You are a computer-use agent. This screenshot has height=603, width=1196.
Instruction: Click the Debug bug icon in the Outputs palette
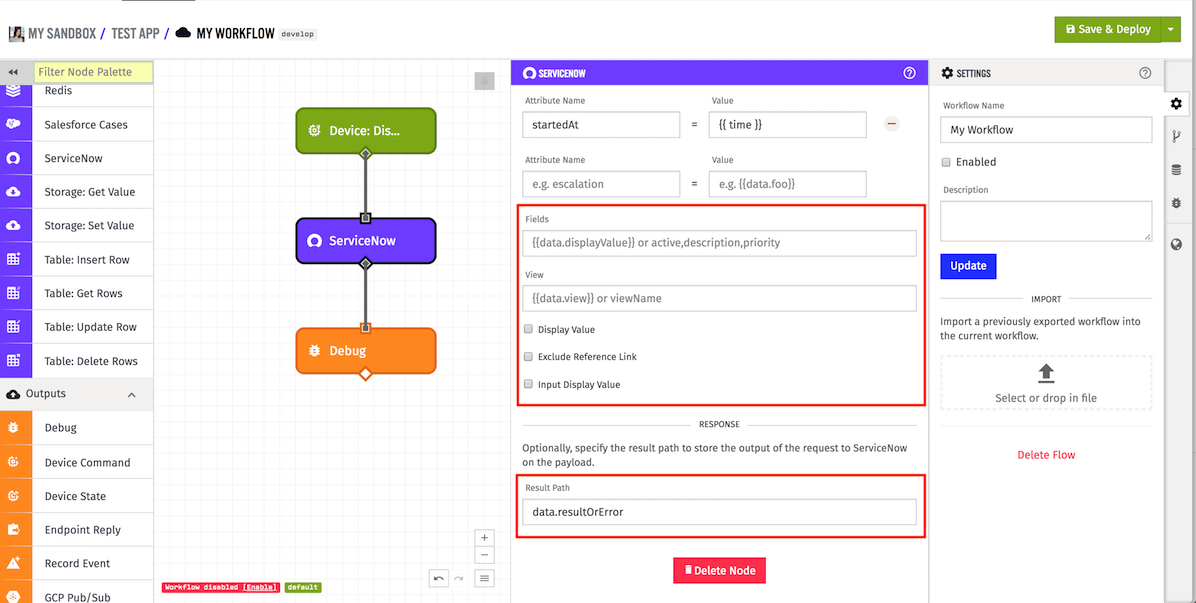tap(13, 428)
